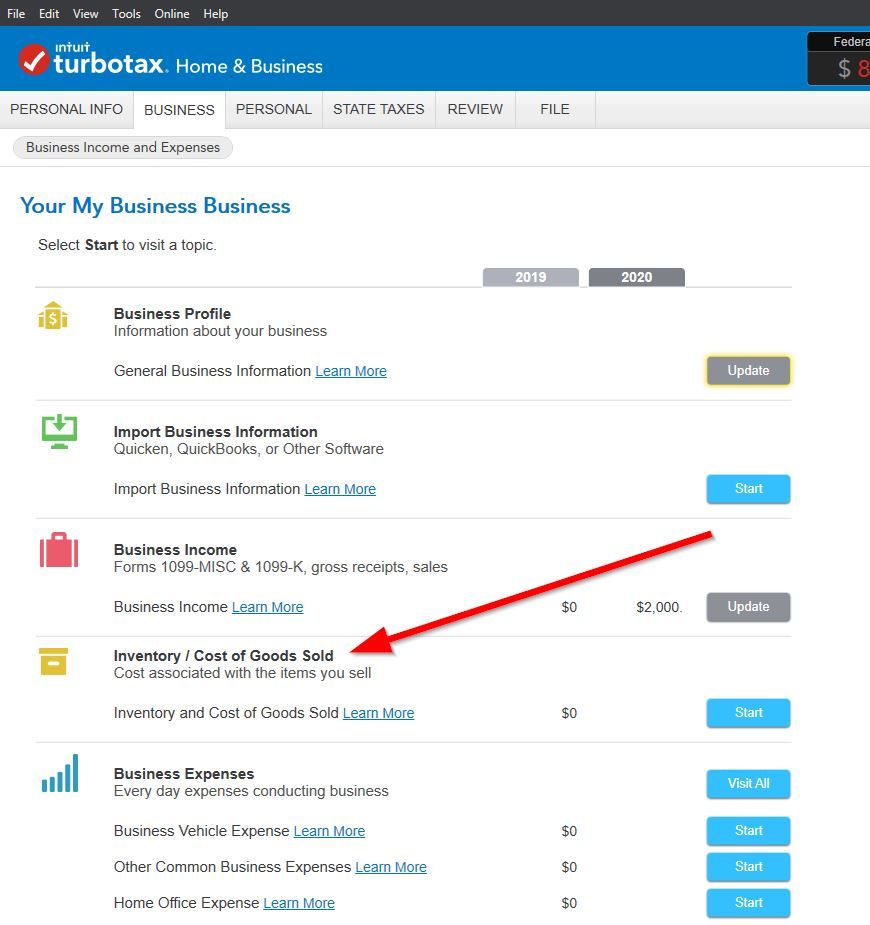Click "Quicken, QuickBooks, or Other Software" text
Screen dimensions: 870x925
coord(248,449)
